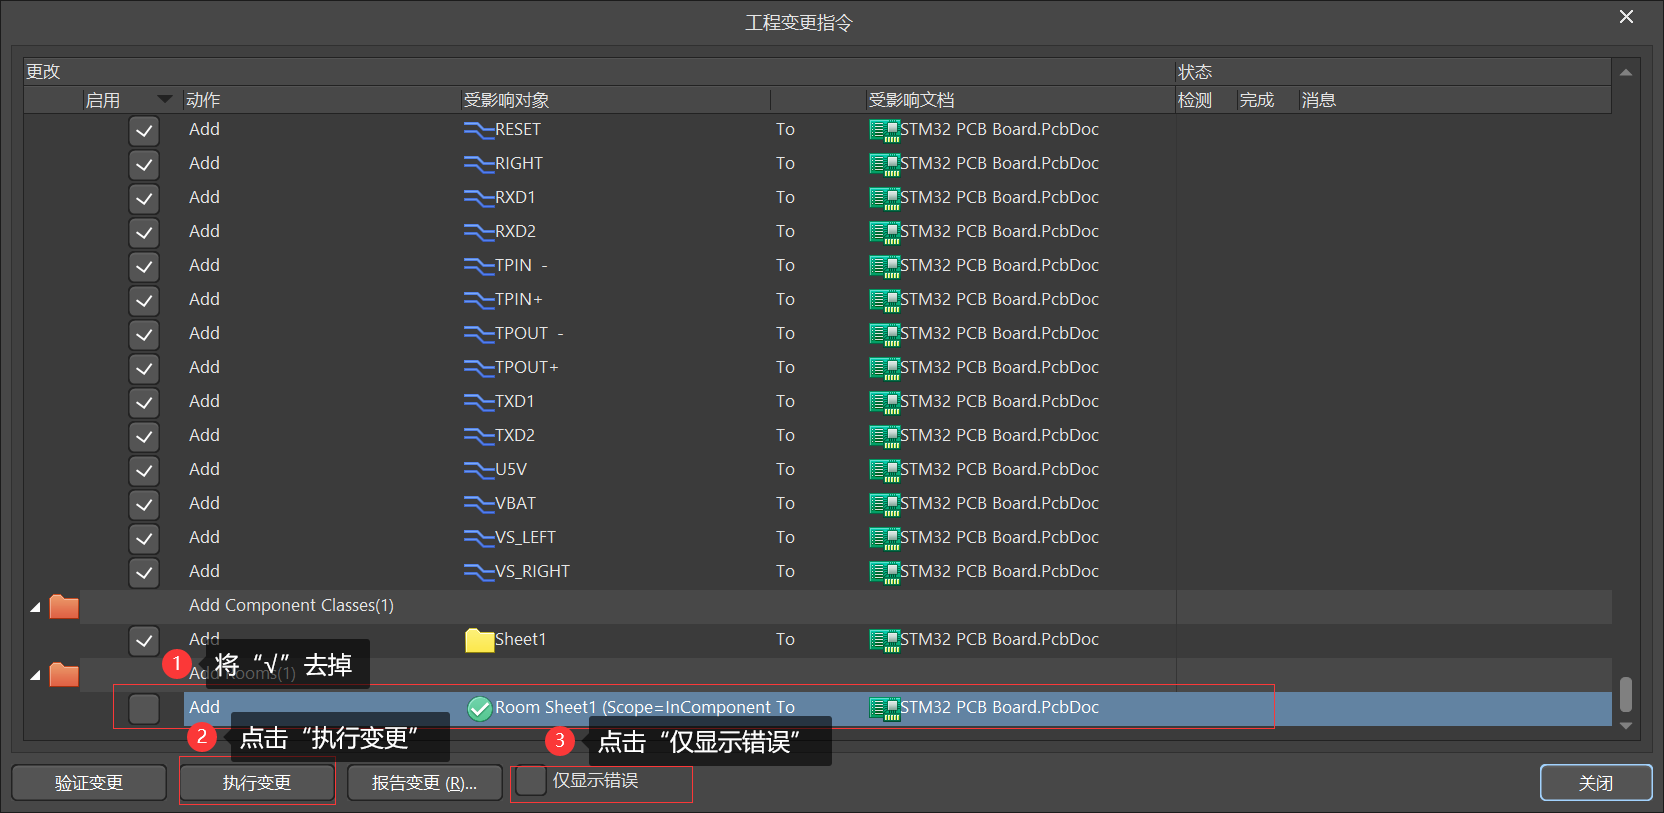1664x813 pixels.
Task: Check the enable box for Room Sheet1
Action: coord(144,709)
